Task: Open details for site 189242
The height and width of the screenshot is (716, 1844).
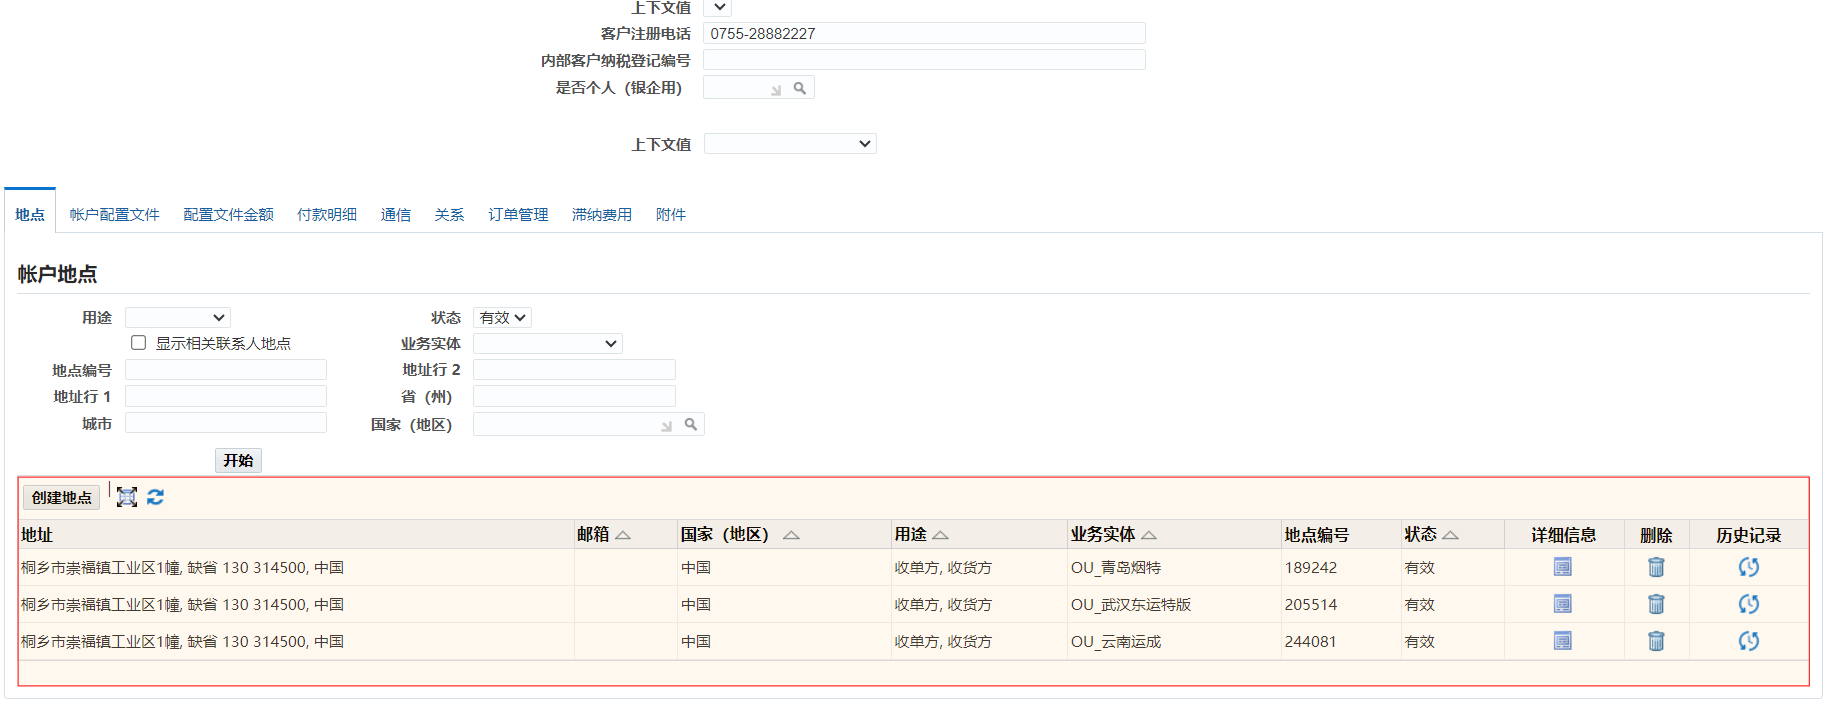Action: [1562, 567]
